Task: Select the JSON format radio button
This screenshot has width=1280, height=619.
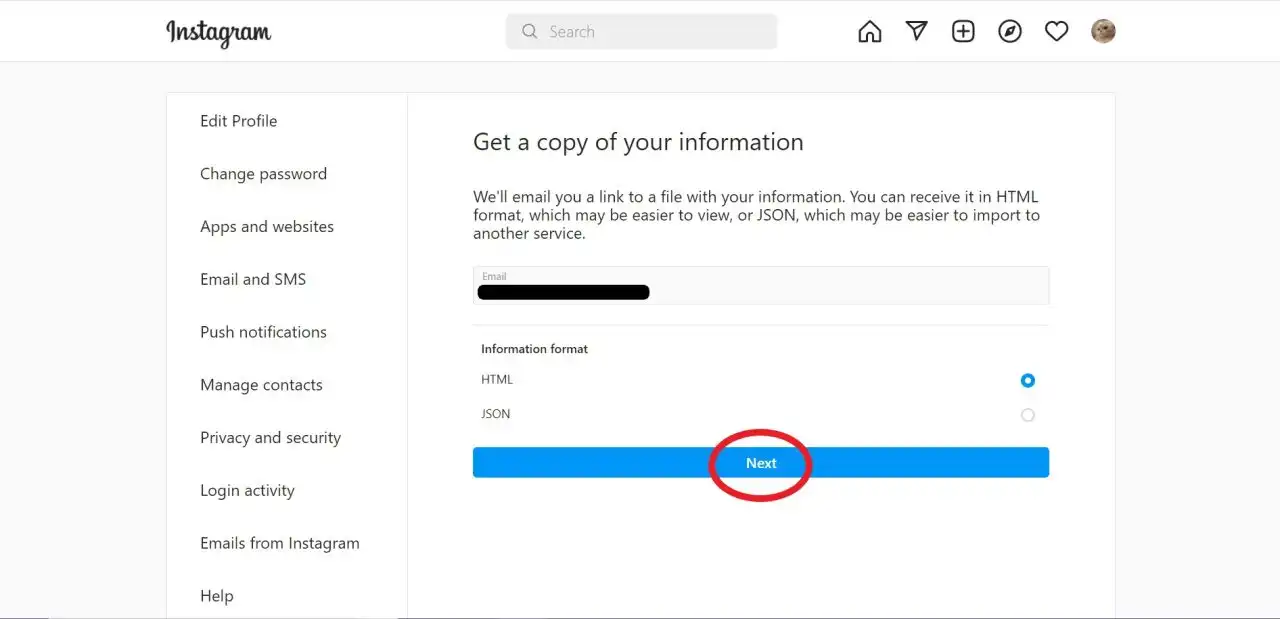Action: tap(1028, 415)
